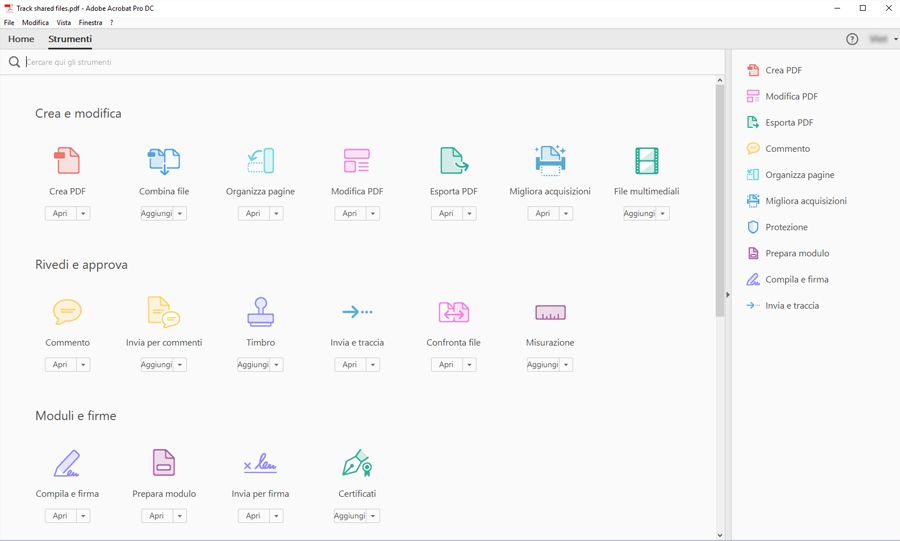Select Migliora acquisizioni in right sidebar
This screenshot has width=900, height=541.
coord(797,201)
